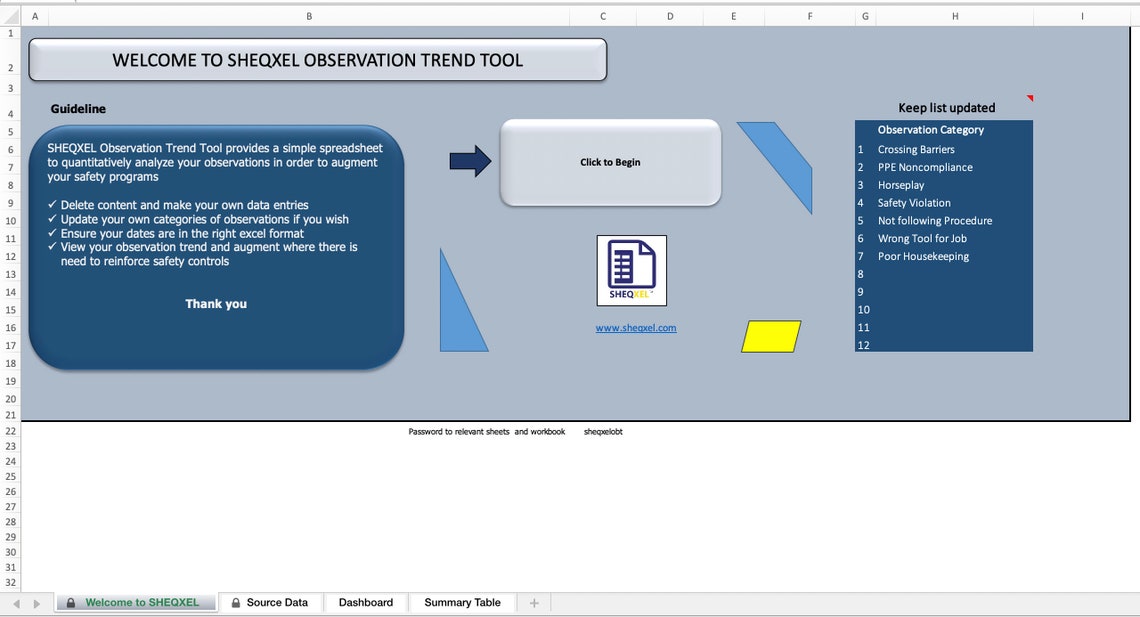This screenshot has width=1140, height=617.
Task: Click the right sheet-scroll arrow
Action: 36,602
